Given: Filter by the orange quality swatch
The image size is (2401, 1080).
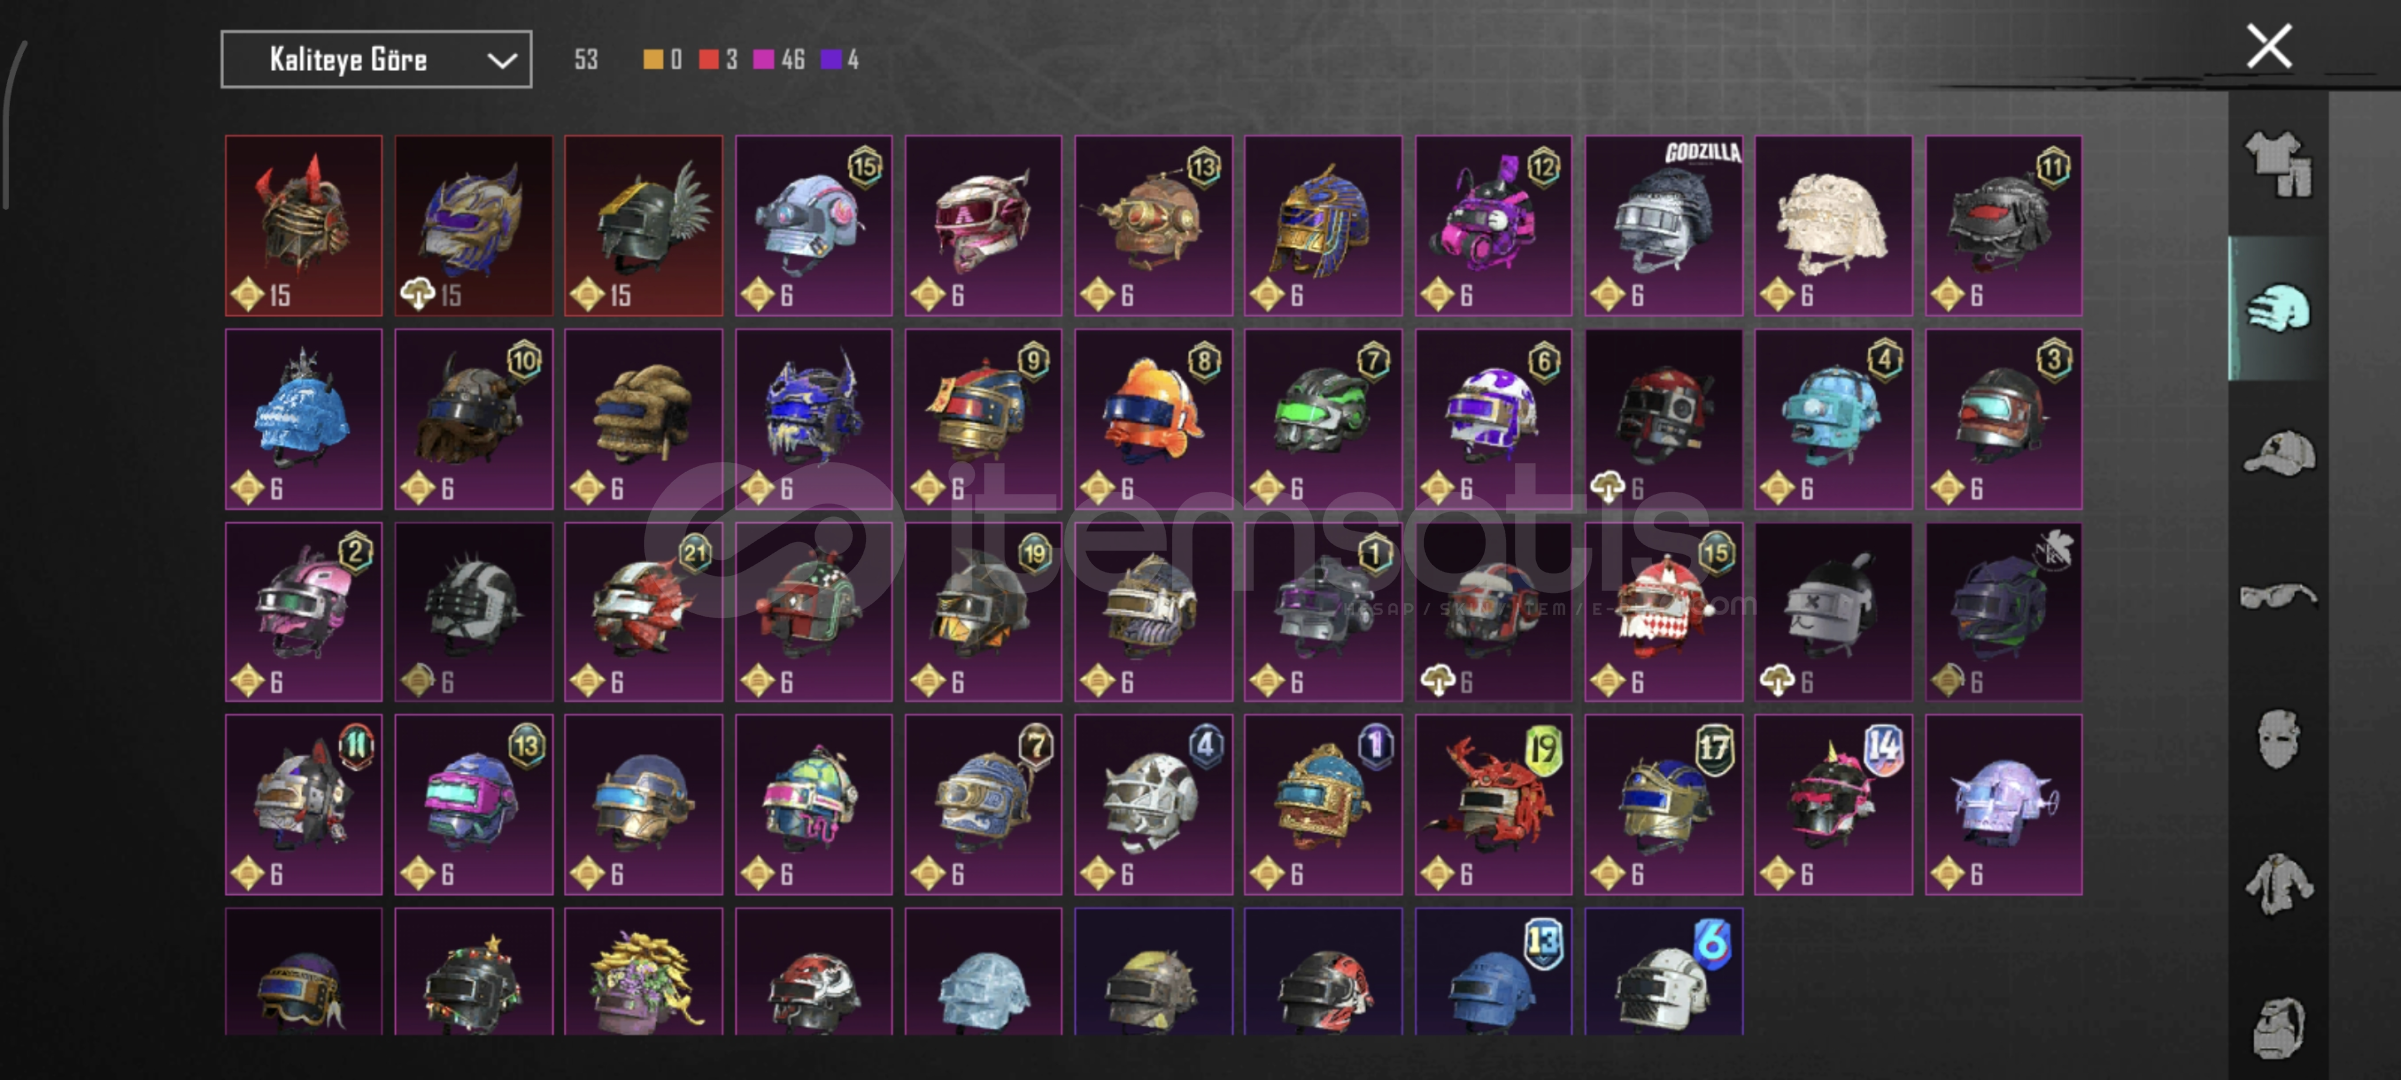Looking at the screenshot, I should [x=652, y=60].
